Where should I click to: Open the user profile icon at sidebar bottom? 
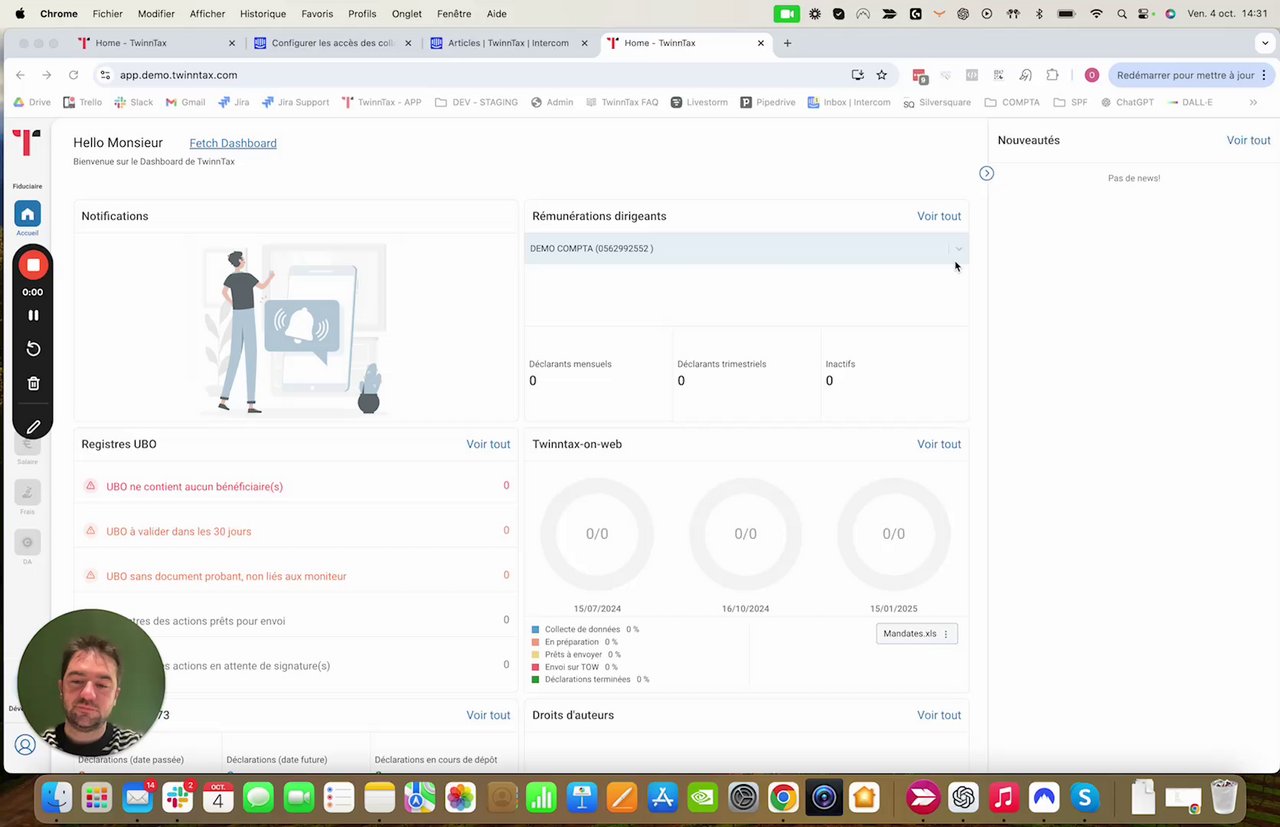click(25, 745)
